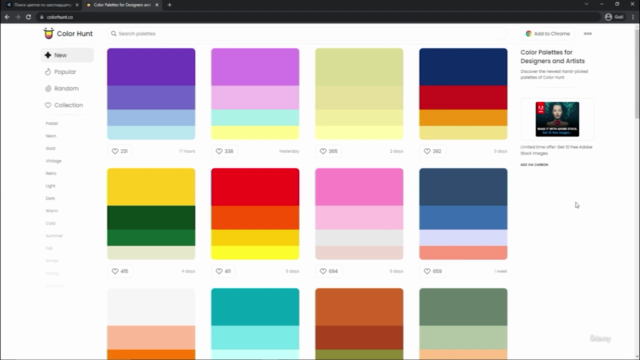This screenshot has height=360, width=640.
Task: Click the browser back arrow
Action: coord(7,17)
